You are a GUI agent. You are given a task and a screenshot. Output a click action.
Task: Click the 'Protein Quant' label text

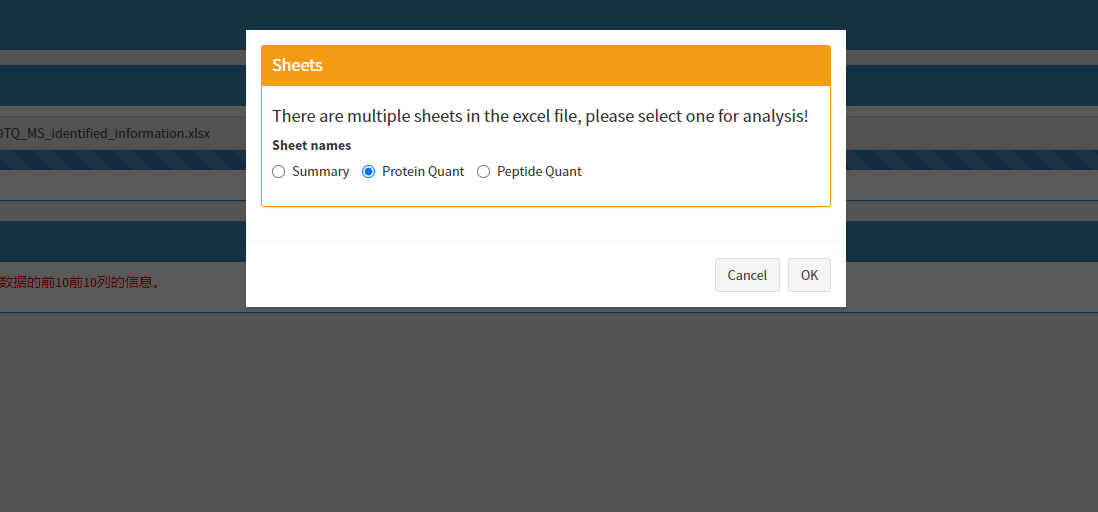tap(423, 172)
